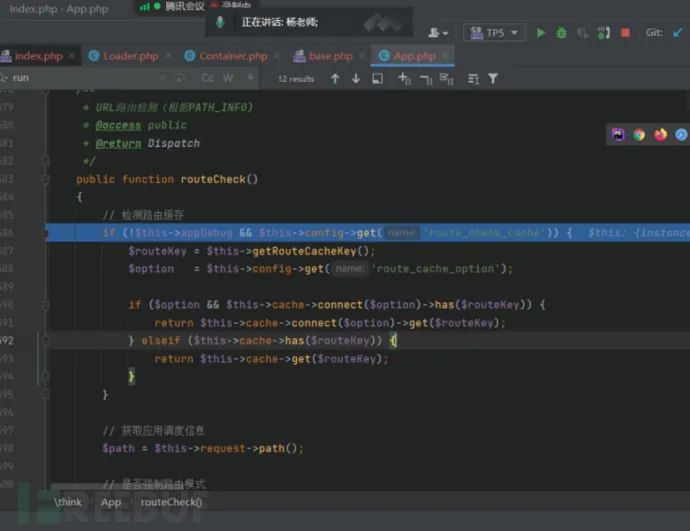Toggle listening for PHP debug connections
The height and width of the screenshot is (531, 690).
pos(604,33)
